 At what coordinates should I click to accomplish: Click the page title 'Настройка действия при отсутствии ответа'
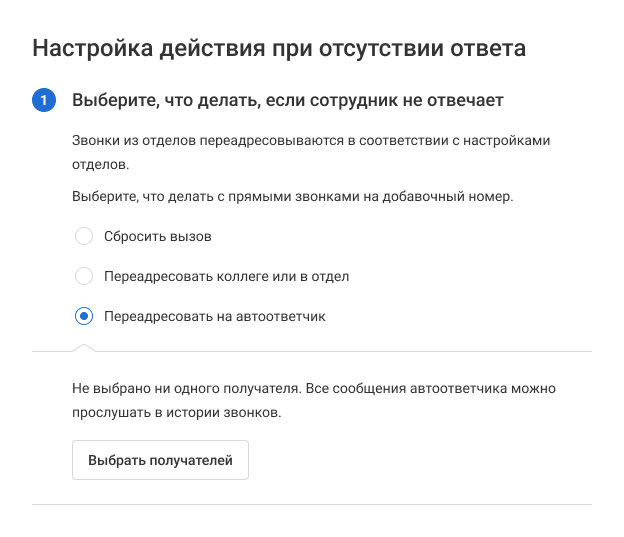coord(279,49)
